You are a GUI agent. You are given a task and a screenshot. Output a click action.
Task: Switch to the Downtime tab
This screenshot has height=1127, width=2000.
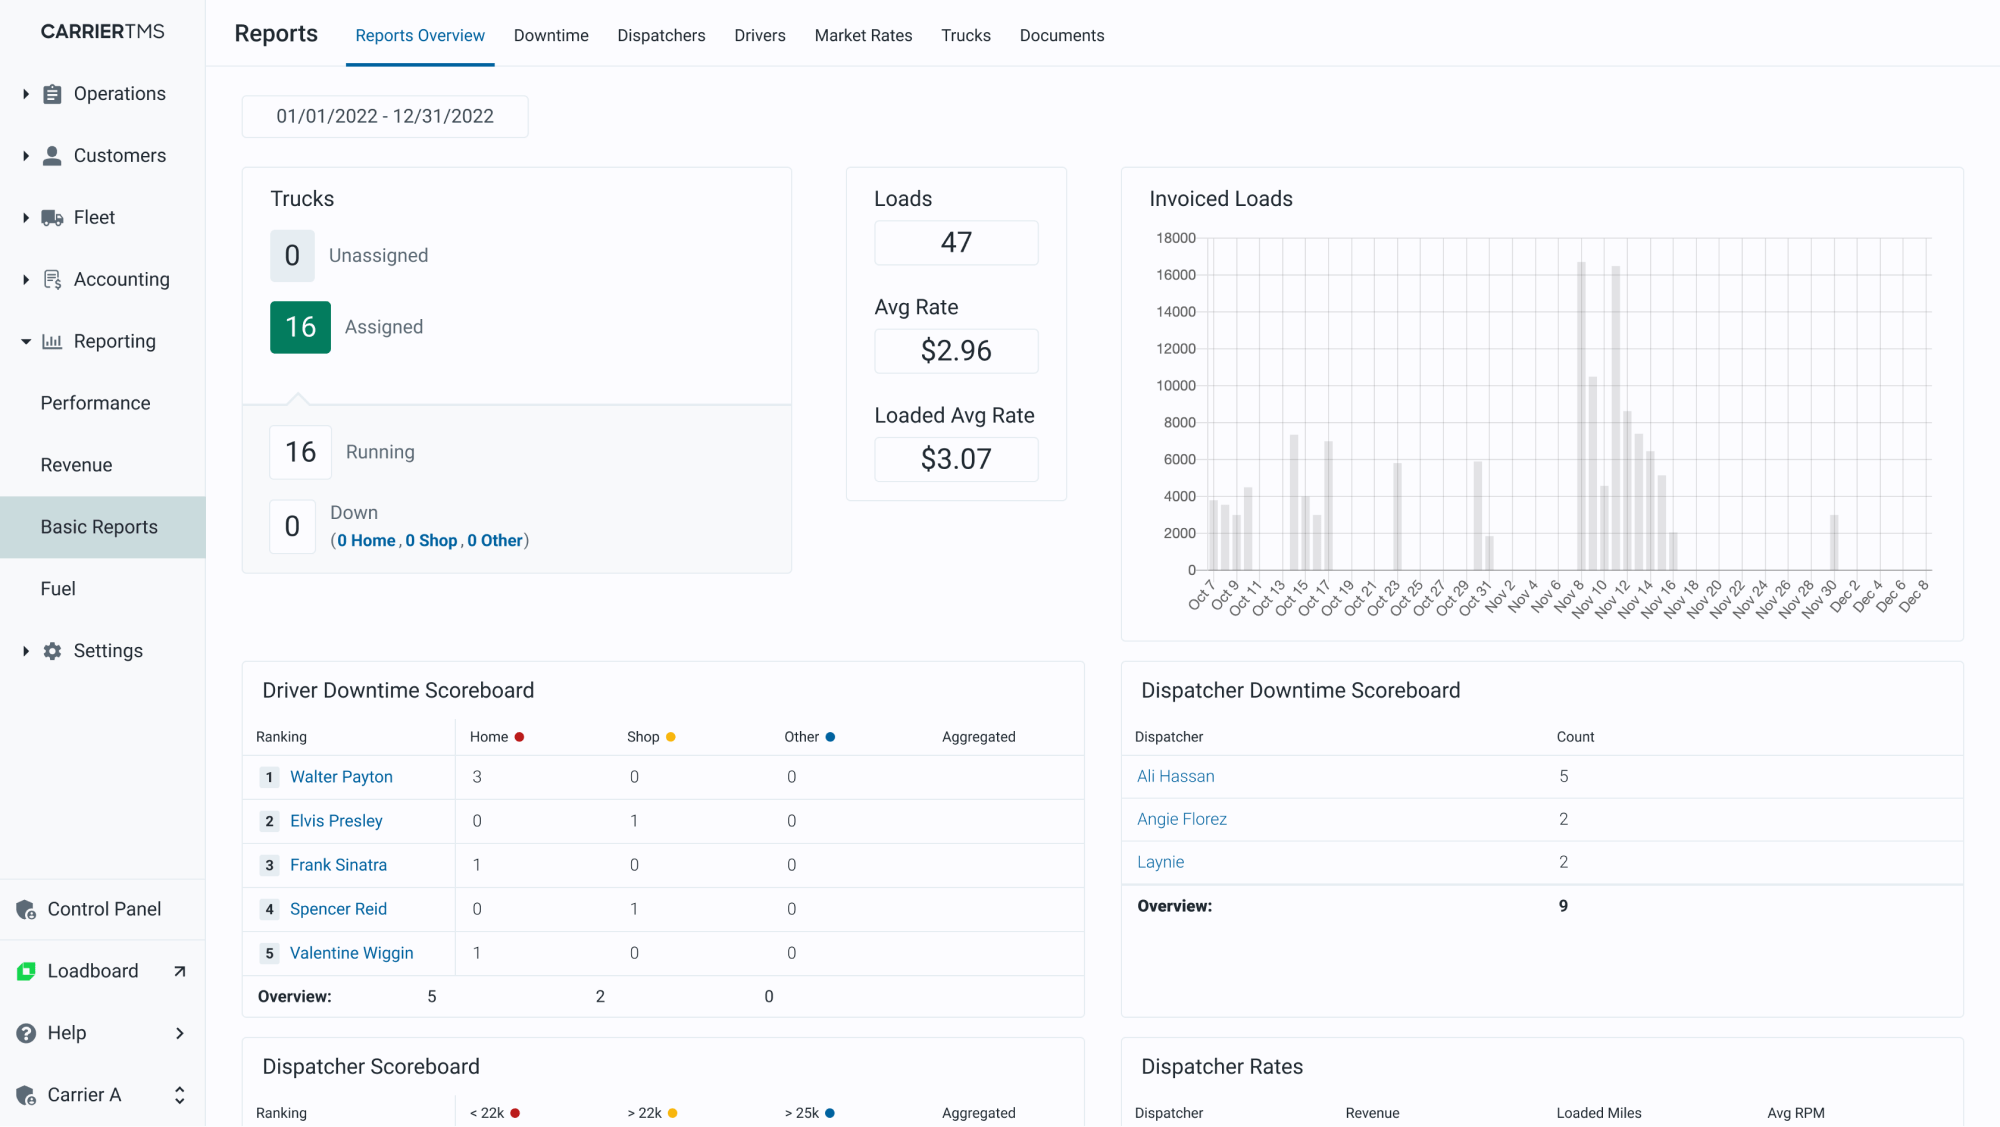click(552, 36)
